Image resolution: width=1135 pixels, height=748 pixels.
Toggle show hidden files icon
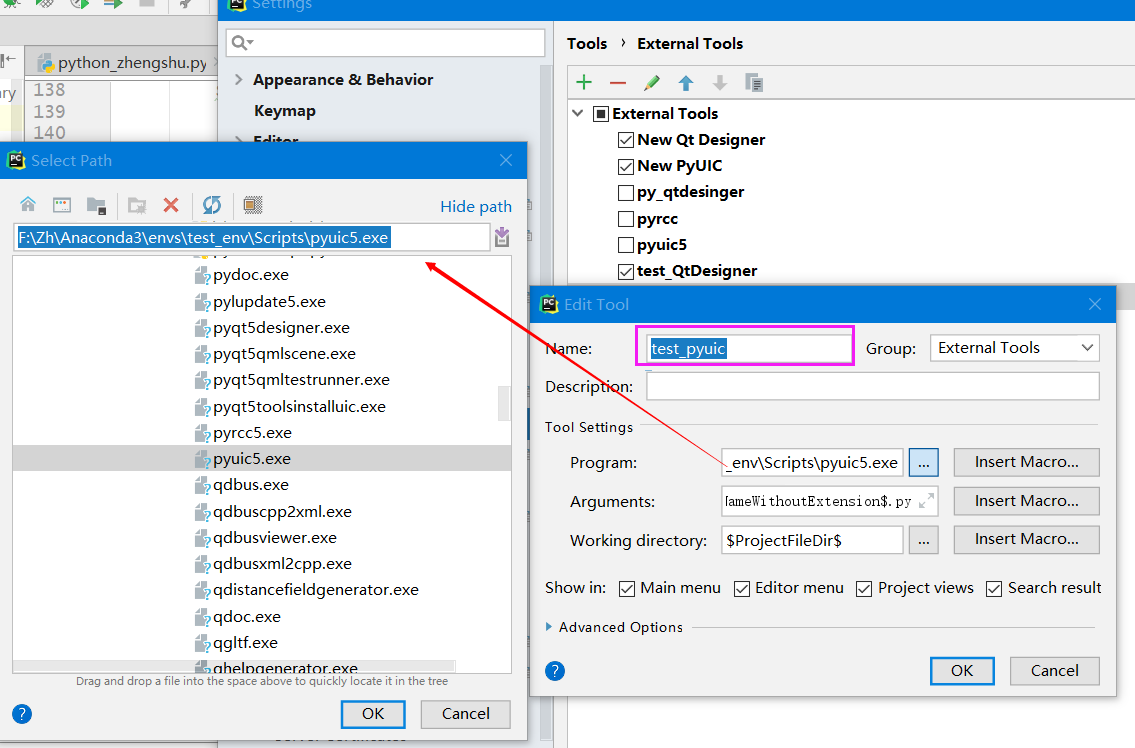(x=253, y=205)
